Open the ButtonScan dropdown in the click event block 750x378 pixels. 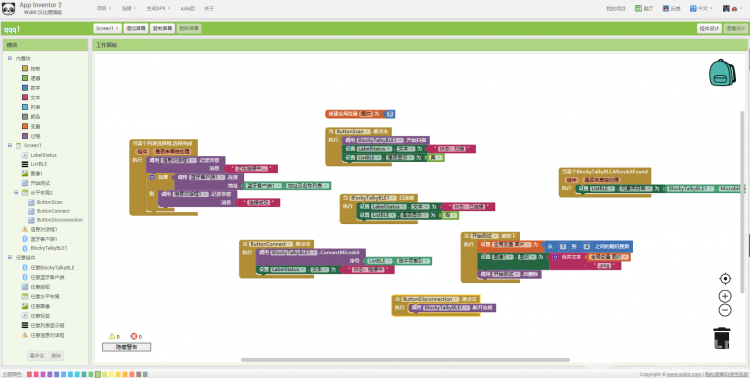tap(354, 131)
